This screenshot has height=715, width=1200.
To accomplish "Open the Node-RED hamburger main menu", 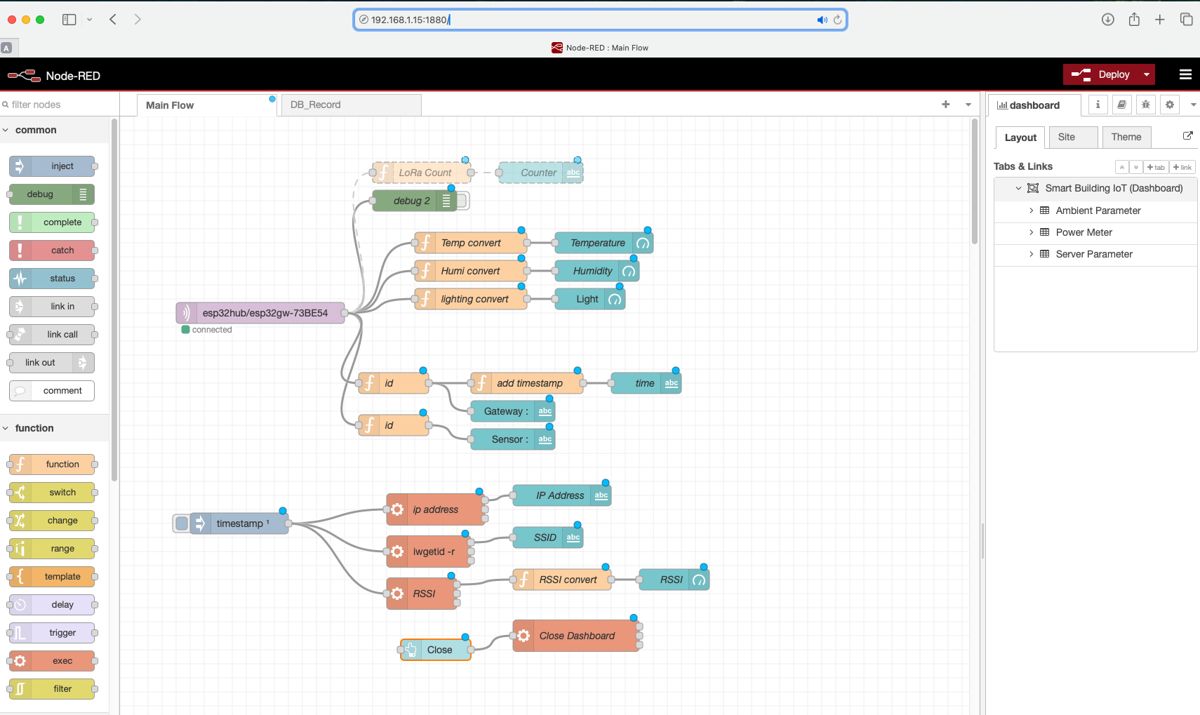I will coord(1185,74).
